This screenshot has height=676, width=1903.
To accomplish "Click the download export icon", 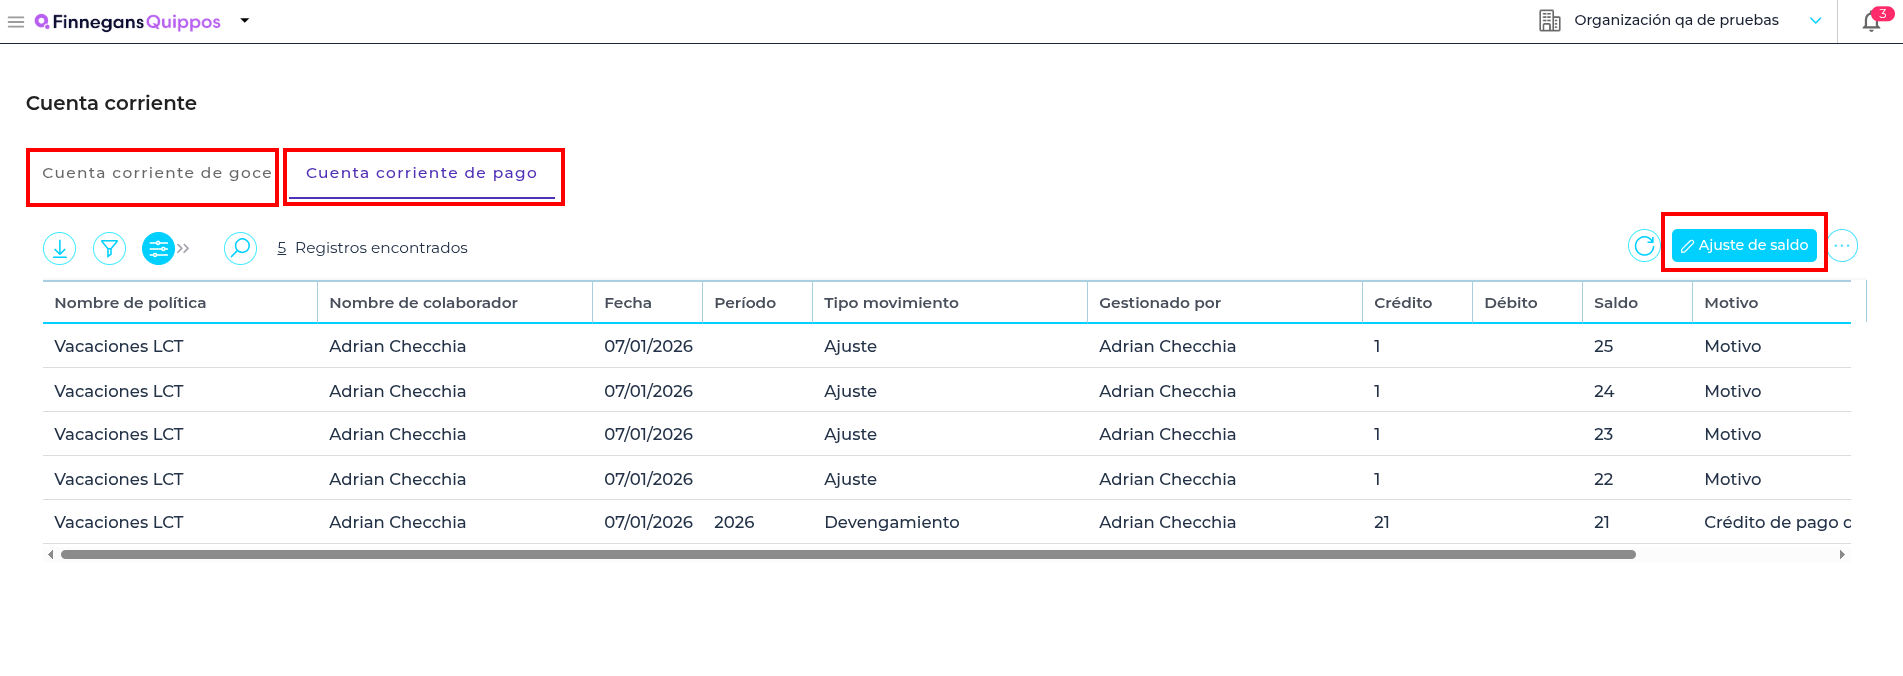I will 60,248.
